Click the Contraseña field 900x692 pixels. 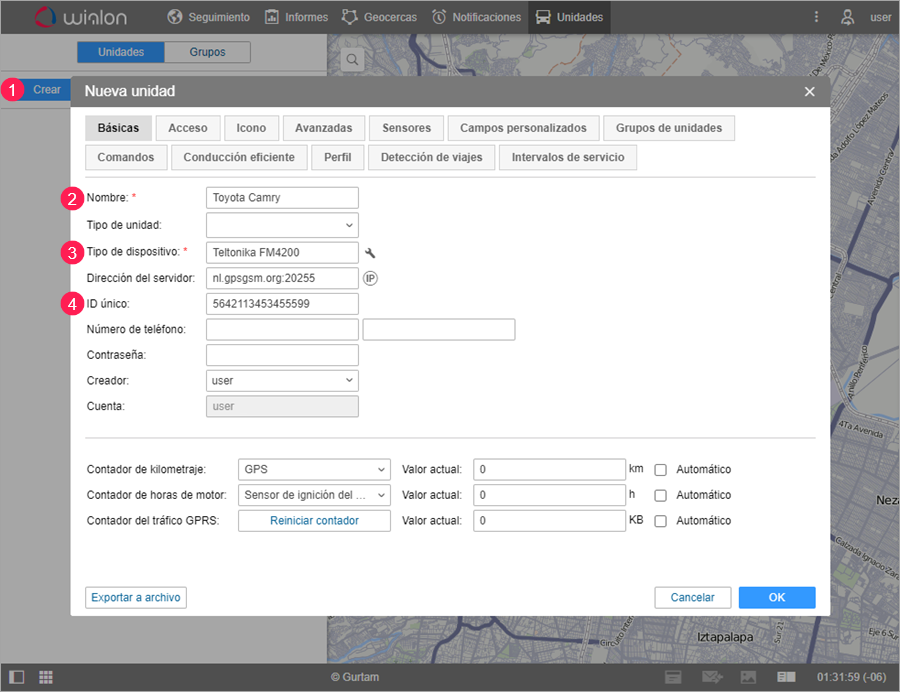click(282, 355)
